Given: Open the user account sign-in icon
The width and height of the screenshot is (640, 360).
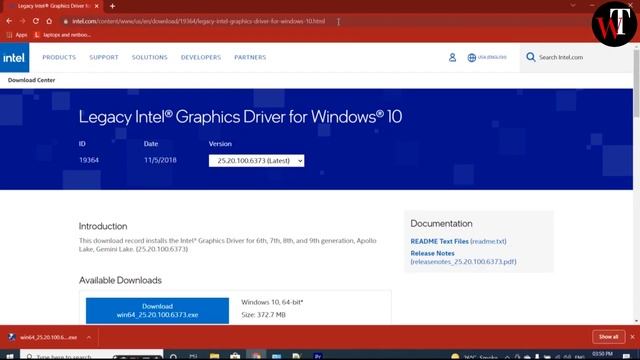Looking at the screenshot, I should [x=452, y=58].
